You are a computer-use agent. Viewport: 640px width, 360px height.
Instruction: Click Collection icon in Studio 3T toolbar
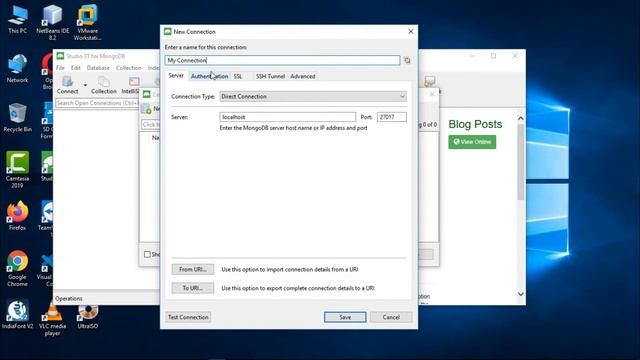pyautogui.click(x=104, y=85)
